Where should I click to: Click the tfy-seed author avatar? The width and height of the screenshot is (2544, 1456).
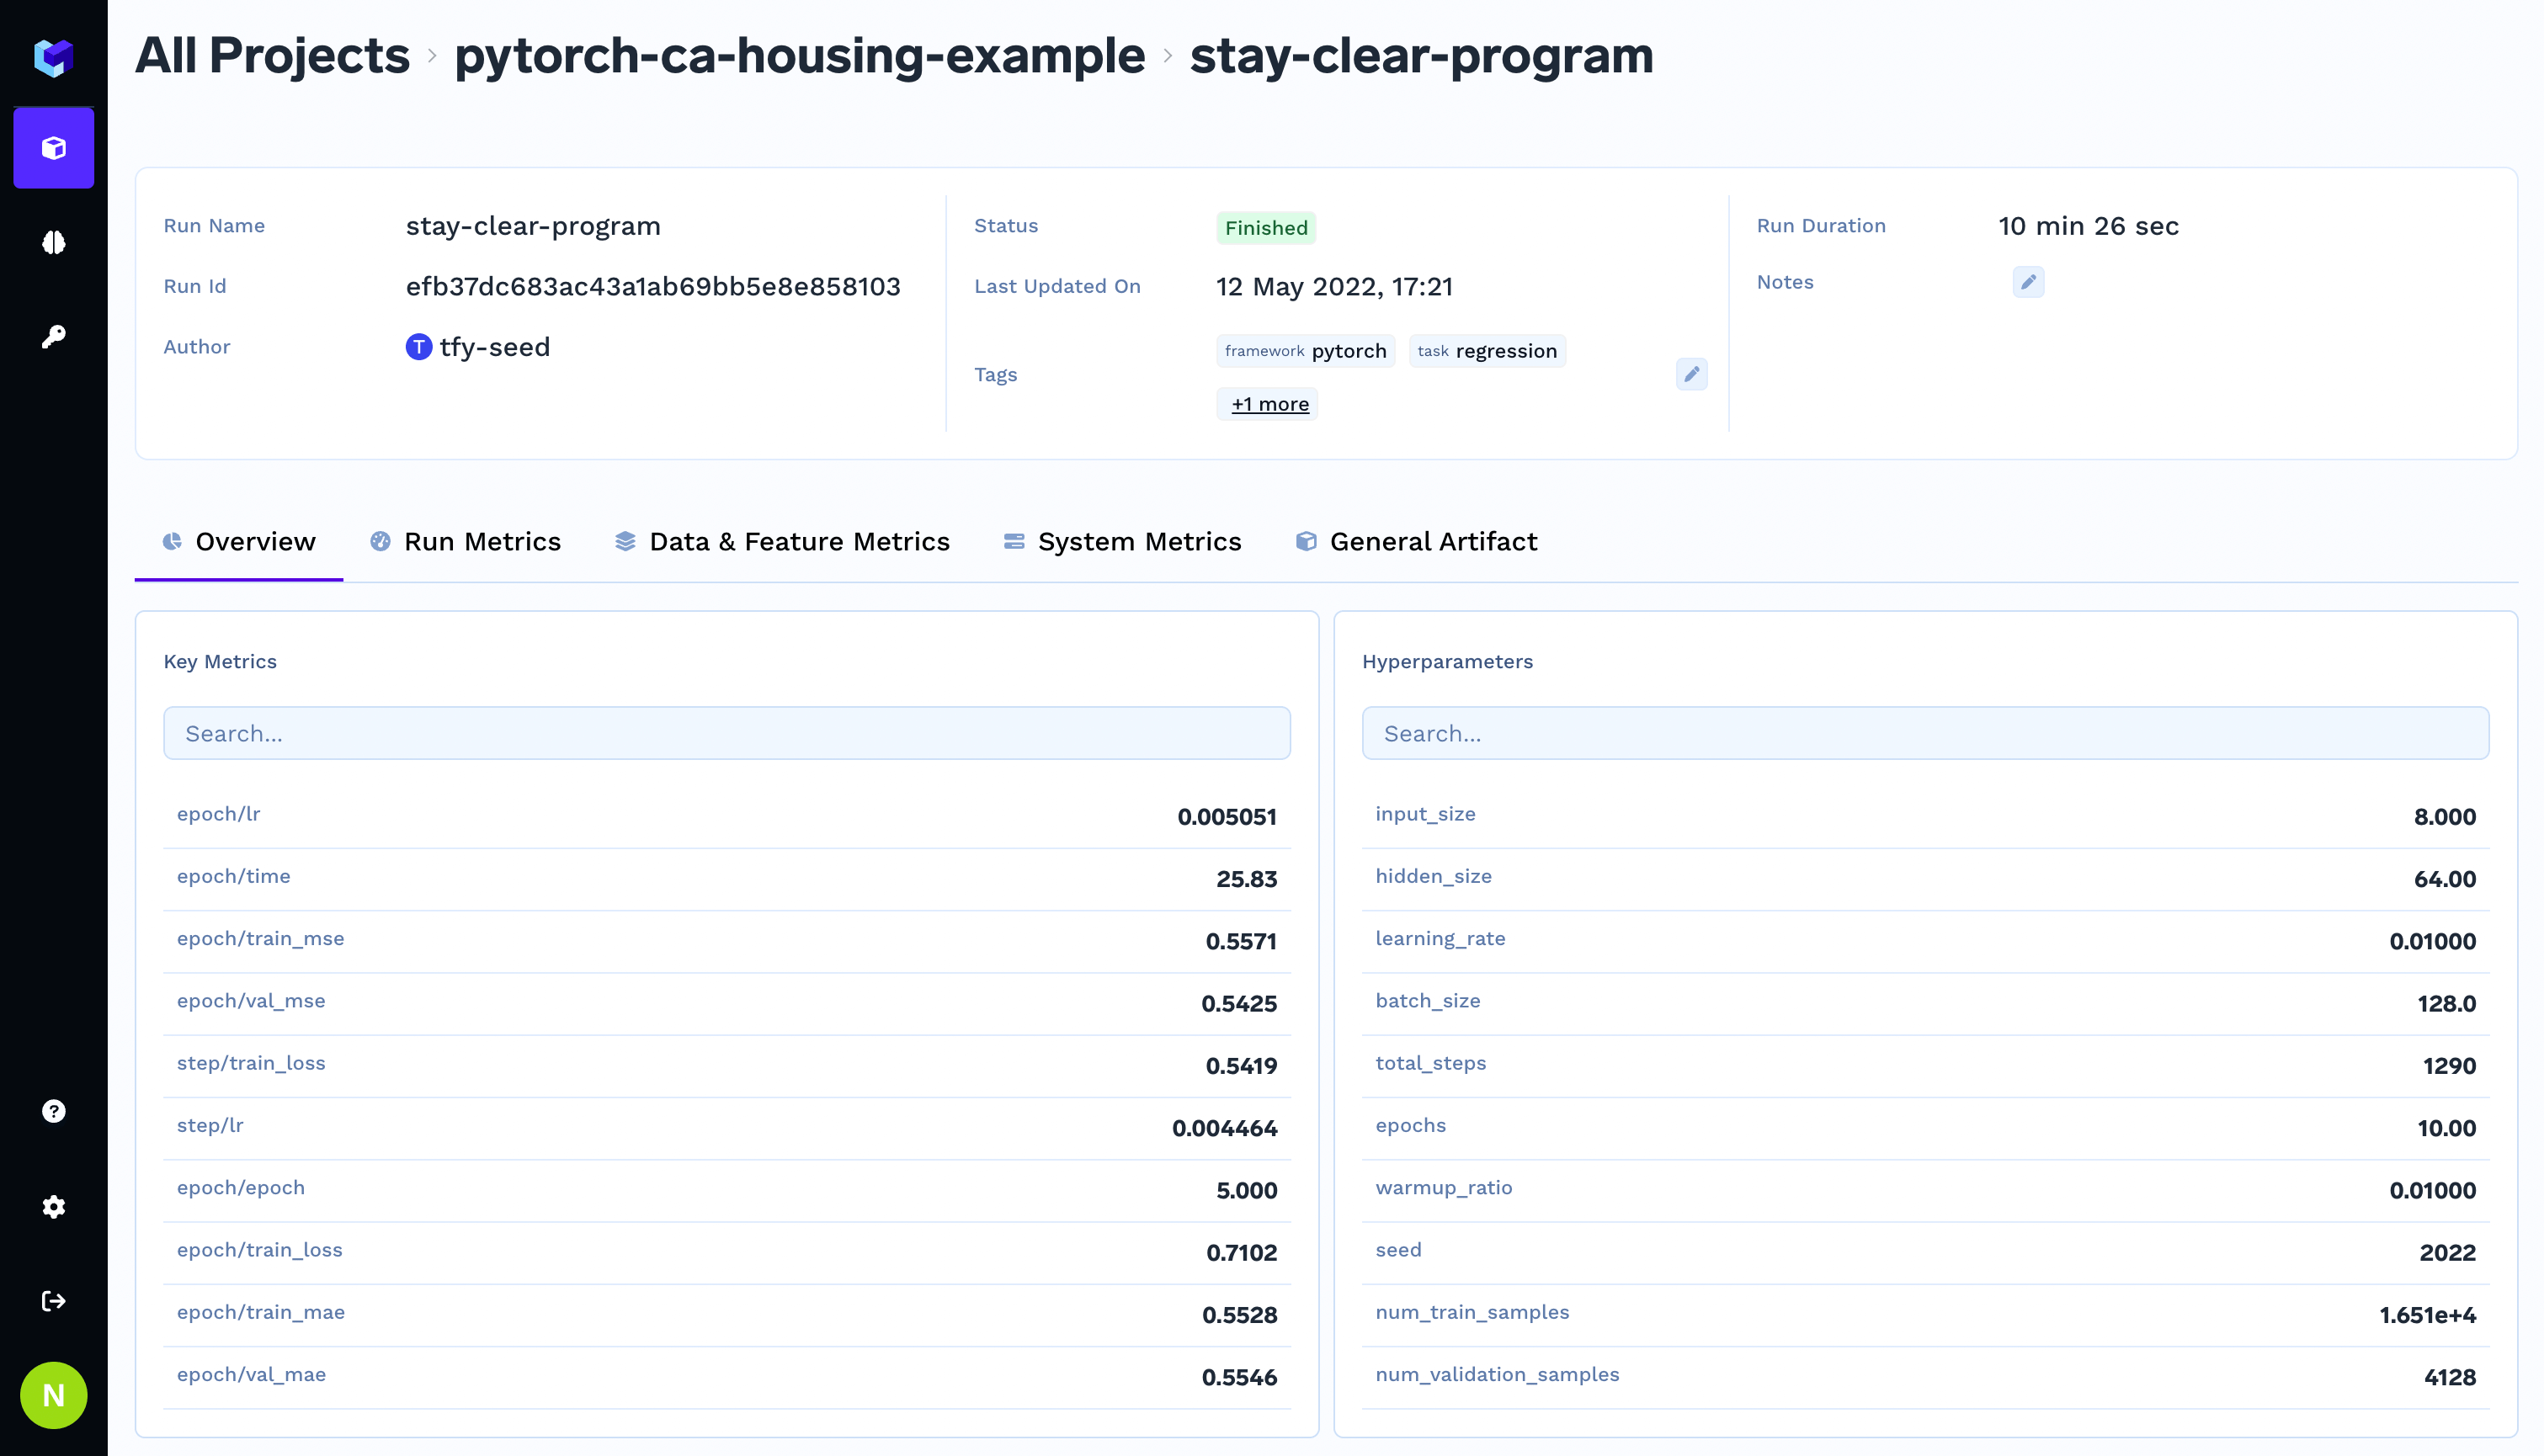(x=418, y=347)
